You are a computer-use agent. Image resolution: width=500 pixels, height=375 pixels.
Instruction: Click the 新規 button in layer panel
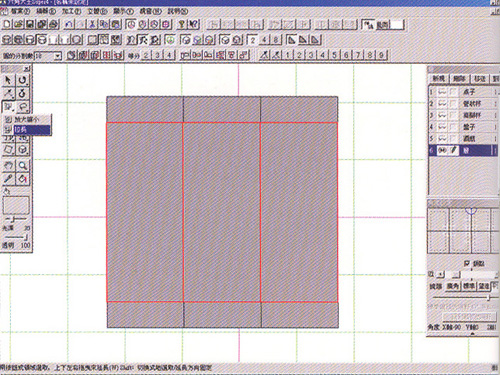tap(439, 79)
